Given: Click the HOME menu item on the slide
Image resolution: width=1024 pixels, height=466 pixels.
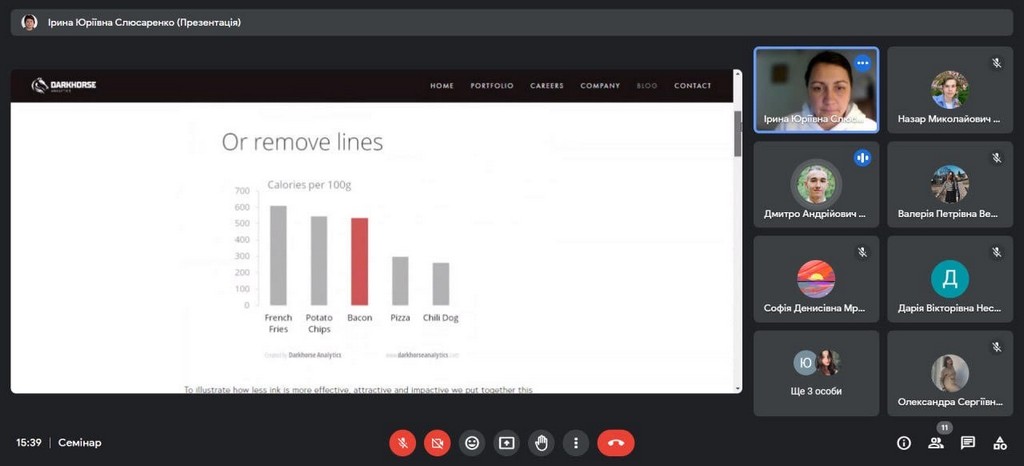Looking at the screenshot, I should point(442,86).
